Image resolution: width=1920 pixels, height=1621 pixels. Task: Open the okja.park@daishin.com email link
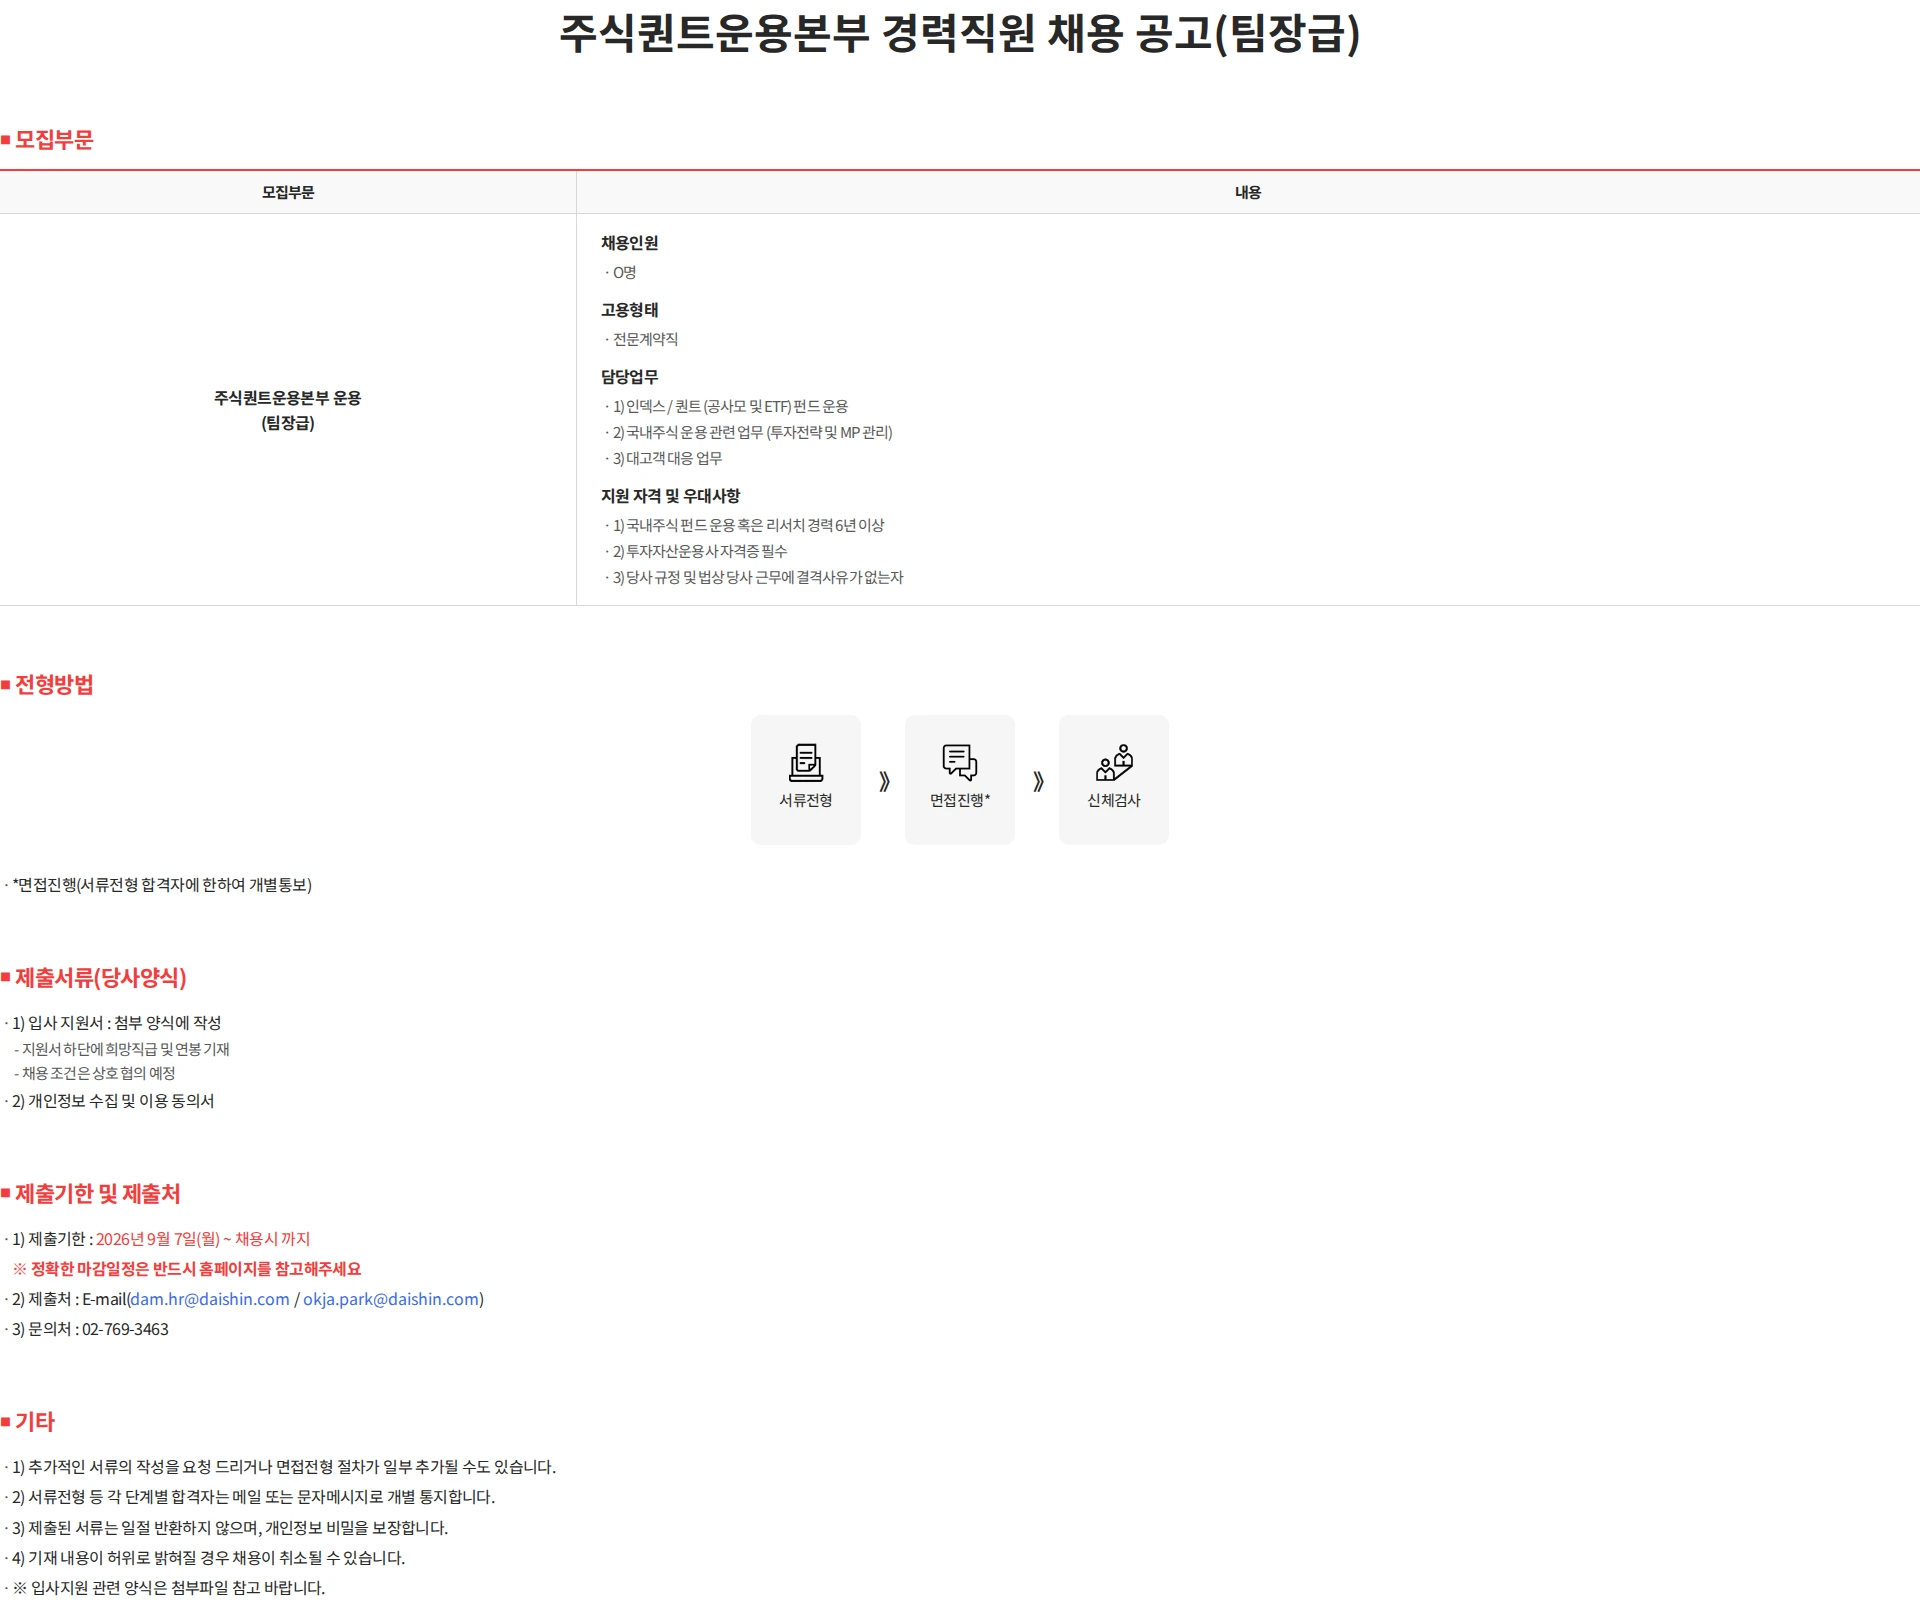[391, 1299]
